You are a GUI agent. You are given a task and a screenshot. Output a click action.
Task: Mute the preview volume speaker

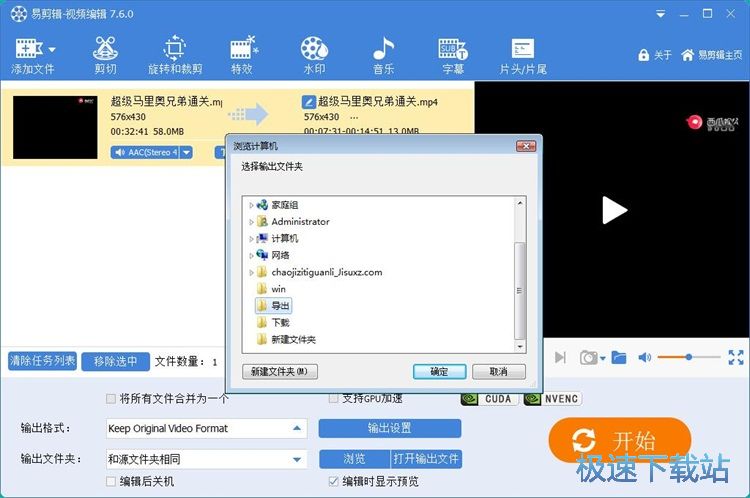pos(644,357)
